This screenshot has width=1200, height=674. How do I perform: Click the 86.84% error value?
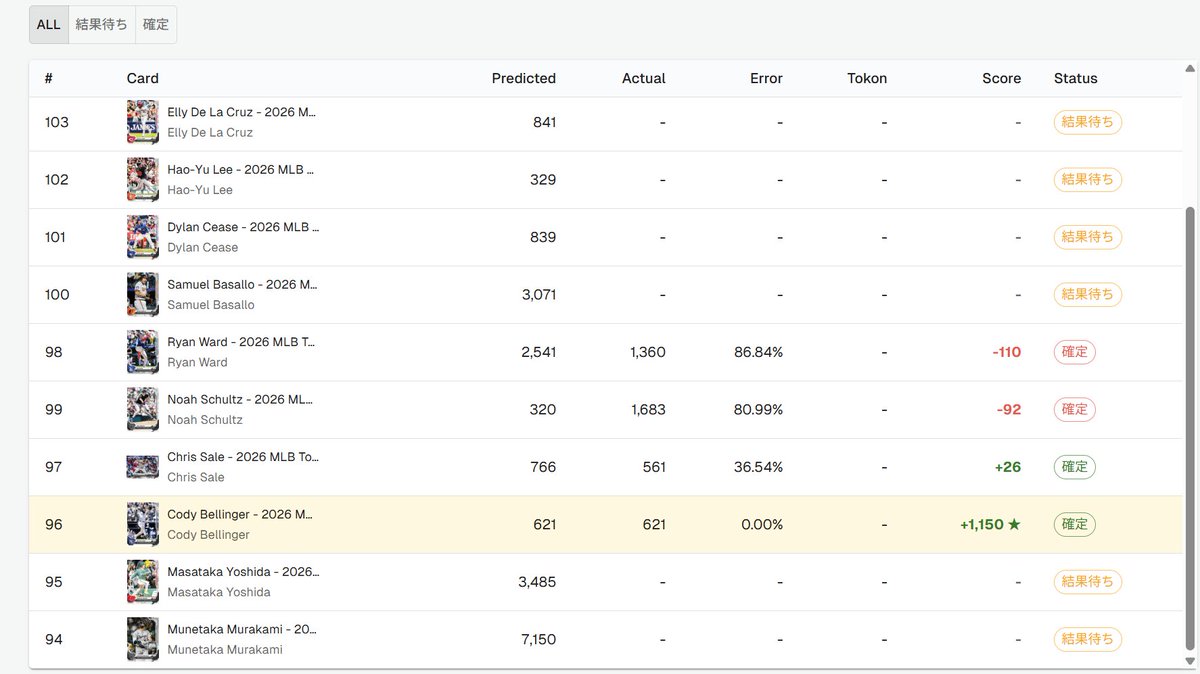(x=756, y=352)
